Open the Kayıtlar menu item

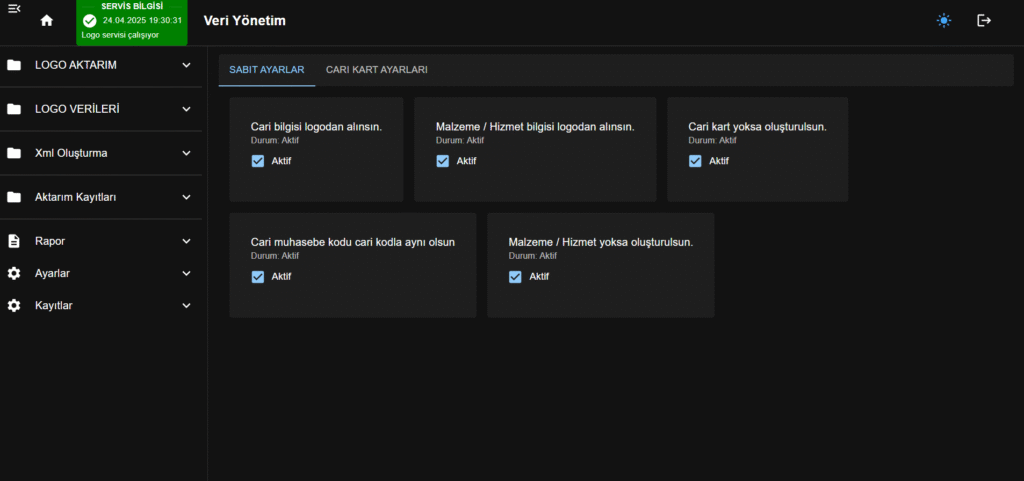tap(53, 305)
